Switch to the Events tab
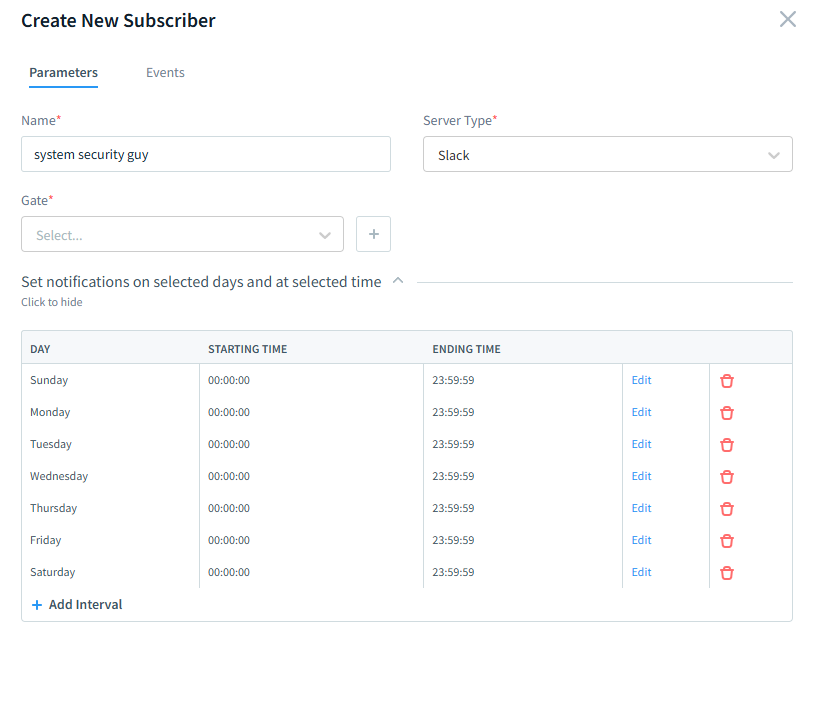 (x=165, y=72)
